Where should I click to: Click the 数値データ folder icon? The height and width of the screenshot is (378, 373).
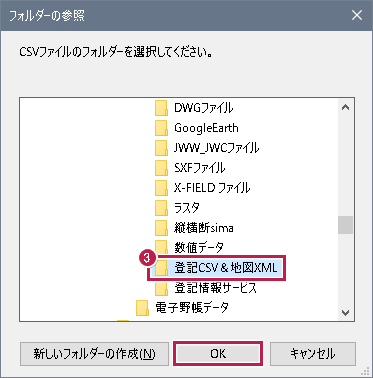point(161,247)
